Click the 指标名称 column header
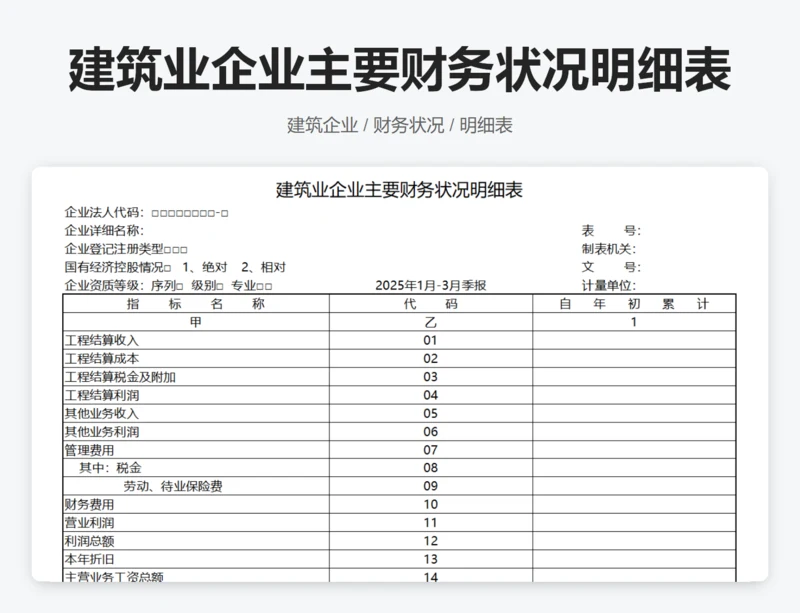800x613 pixels. tap(196, 304)
